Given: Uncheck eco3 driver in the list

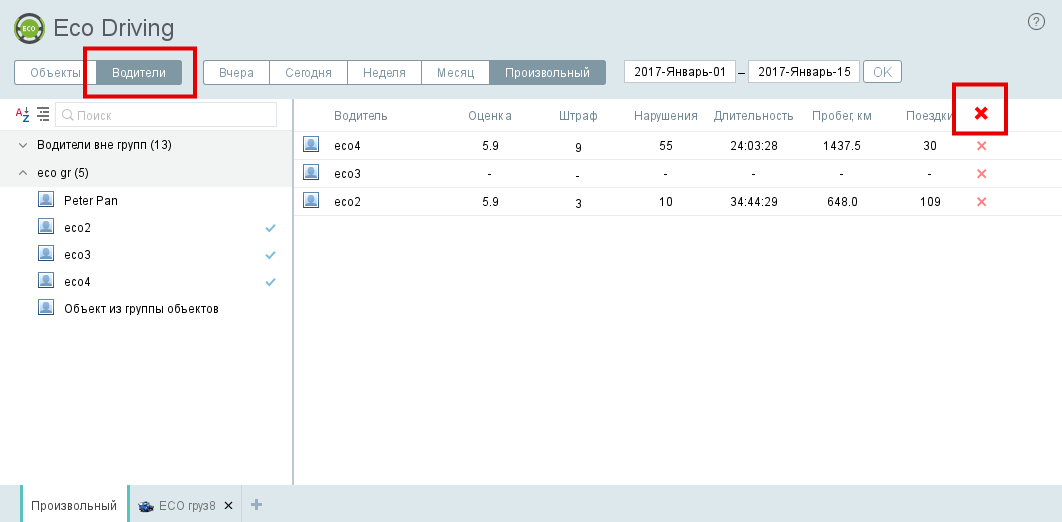Looking at the screenshot, I should (x=270, y=255).
